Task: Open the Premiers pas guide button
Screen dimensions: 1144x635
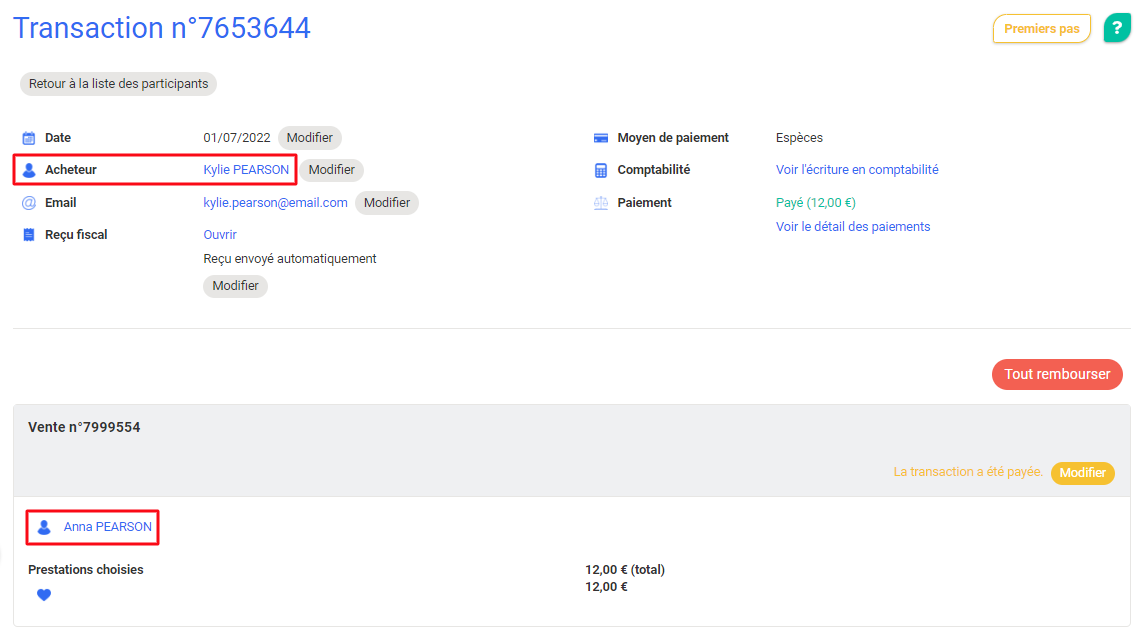Action: point(1041,29)
